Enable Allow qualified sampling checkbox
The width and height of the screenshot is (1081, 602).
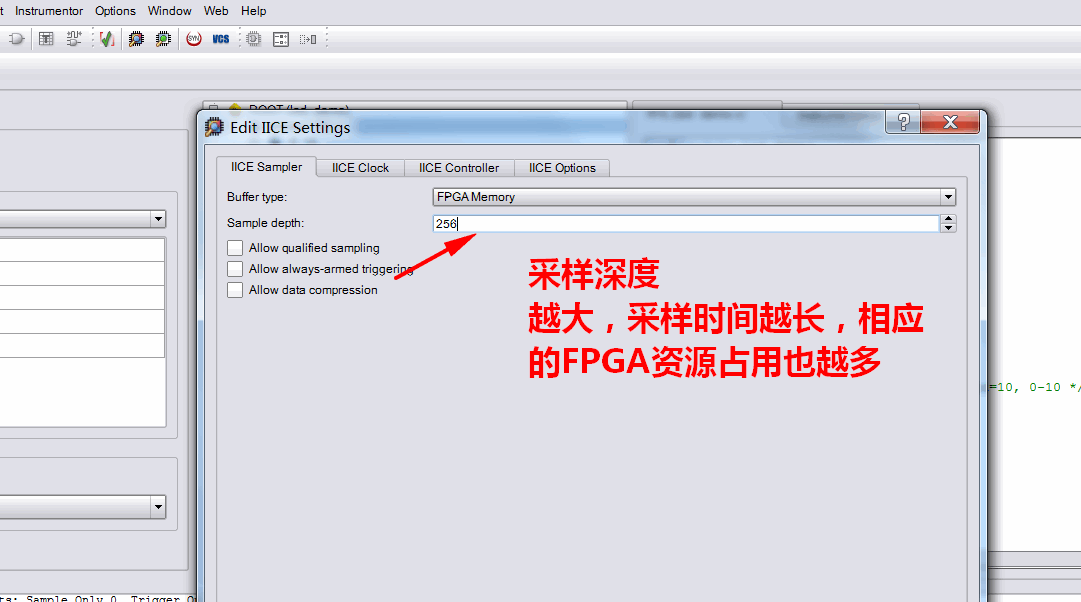tap(235, 248)
